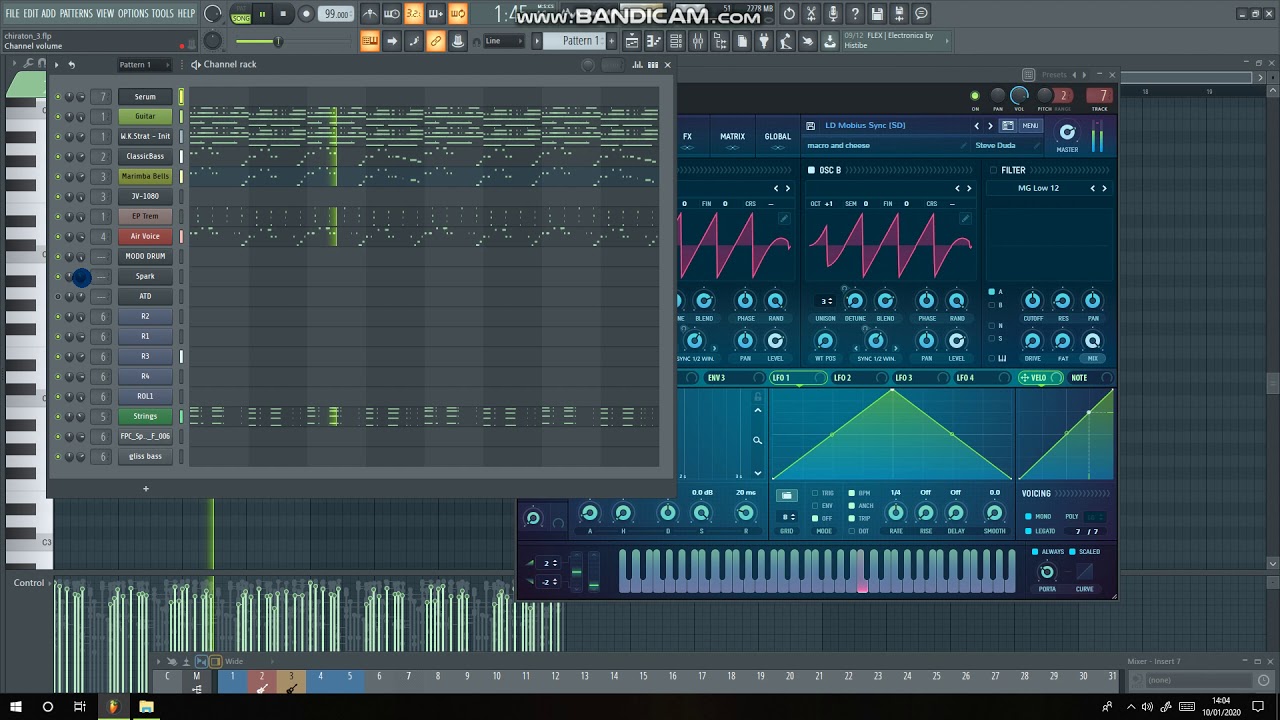Open Windows Start menu

15,707
